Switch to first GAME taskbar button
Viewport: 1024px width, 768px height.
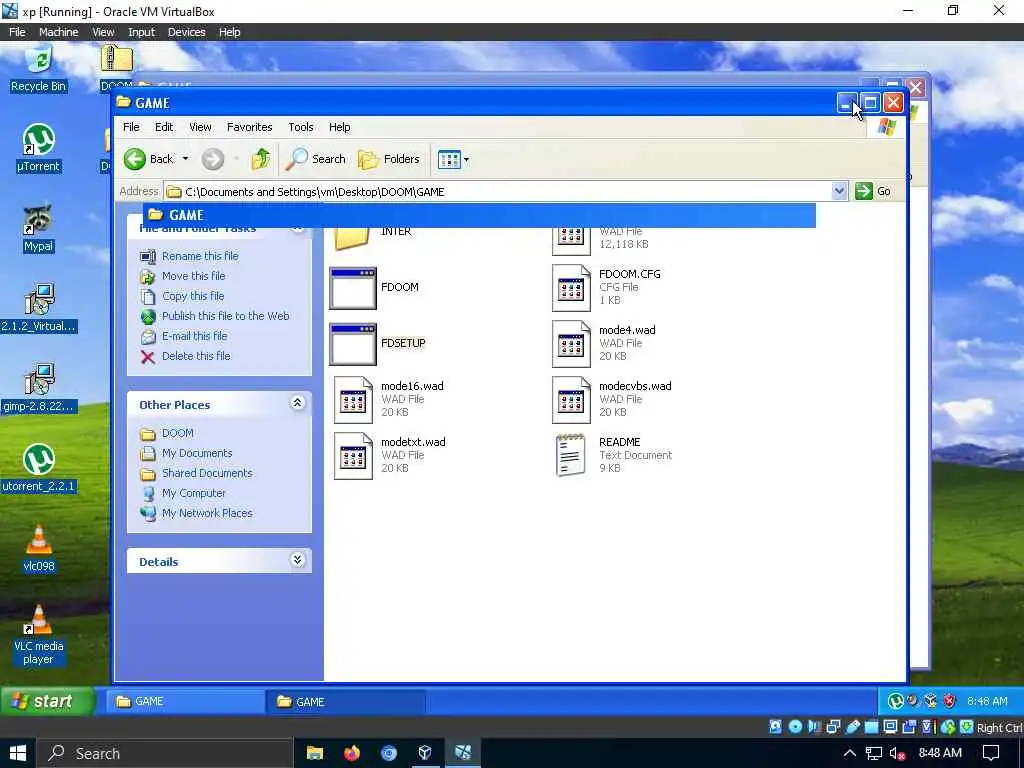click(x=185, y=701)
